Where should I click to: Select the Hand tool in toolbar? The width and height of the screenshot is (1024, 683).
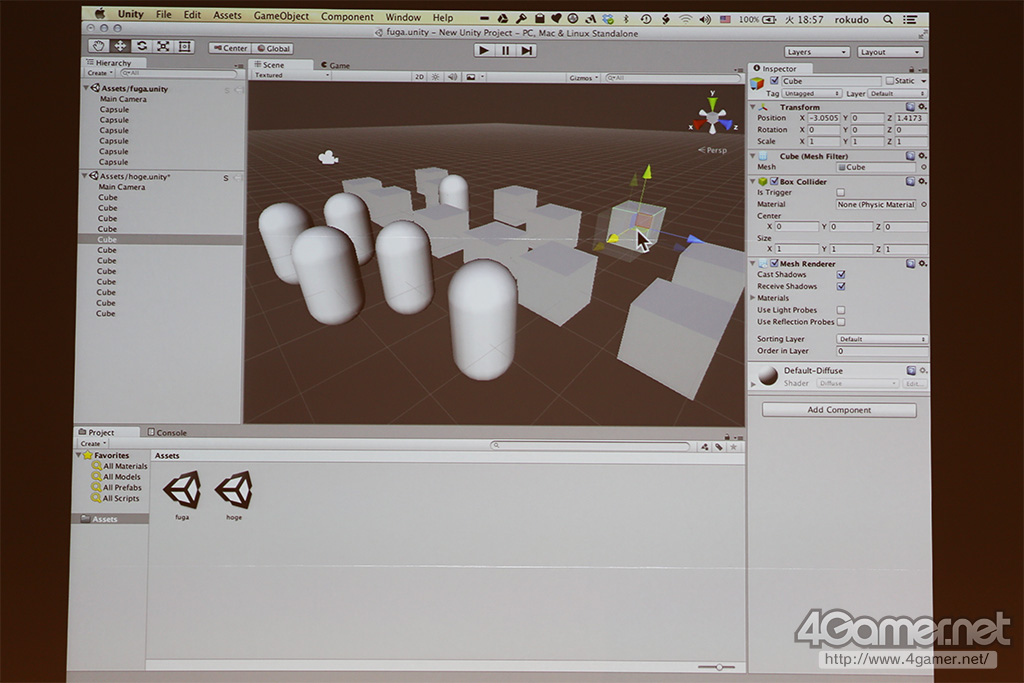(x=98, y=46)
